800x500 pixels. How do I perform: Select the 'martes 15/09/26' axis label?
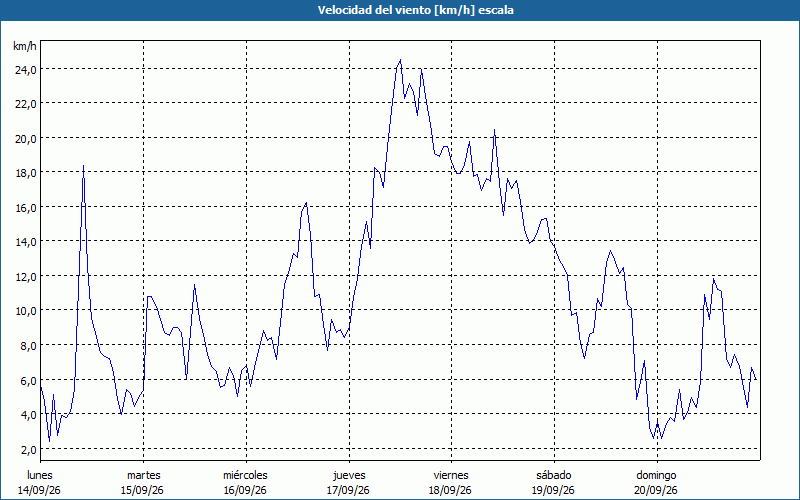[x=143, y=483]
